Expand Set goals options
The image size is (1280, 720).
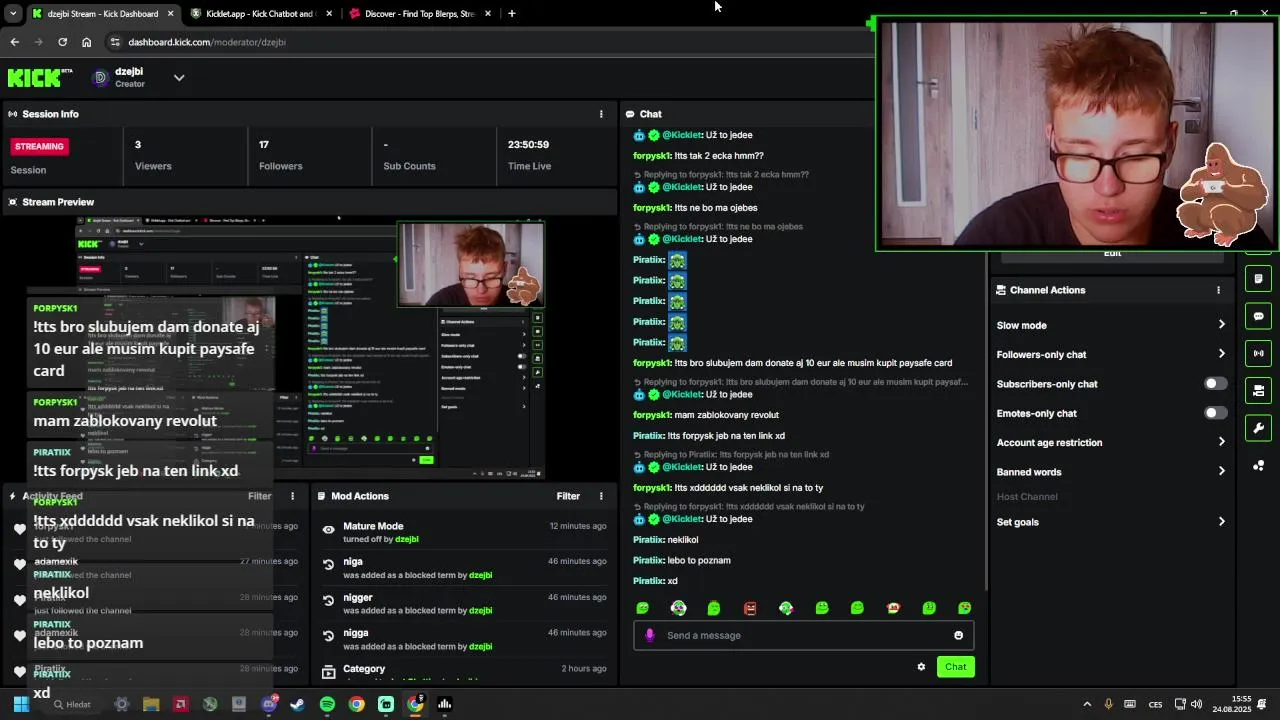coord(1221,522)
